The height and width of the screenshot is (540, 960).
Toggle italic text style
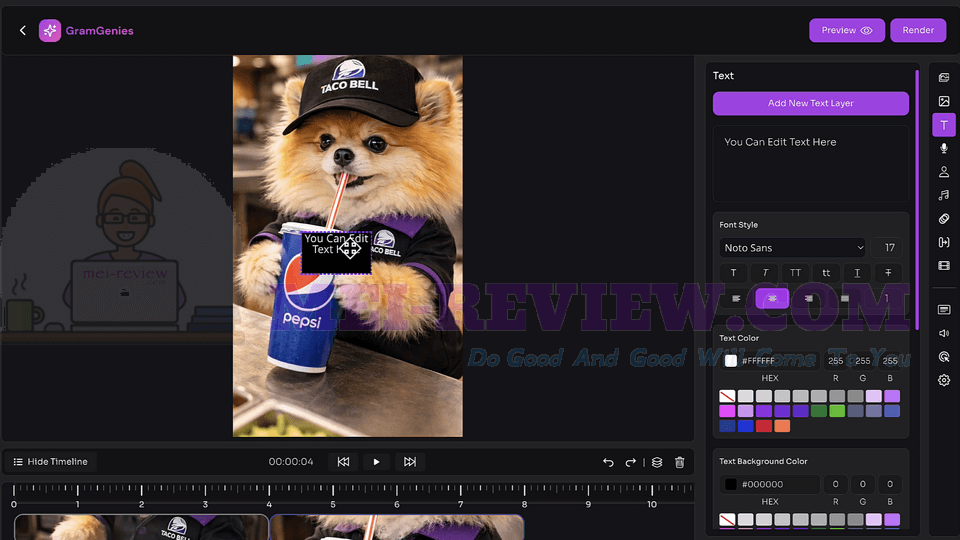tap(765, 273)
